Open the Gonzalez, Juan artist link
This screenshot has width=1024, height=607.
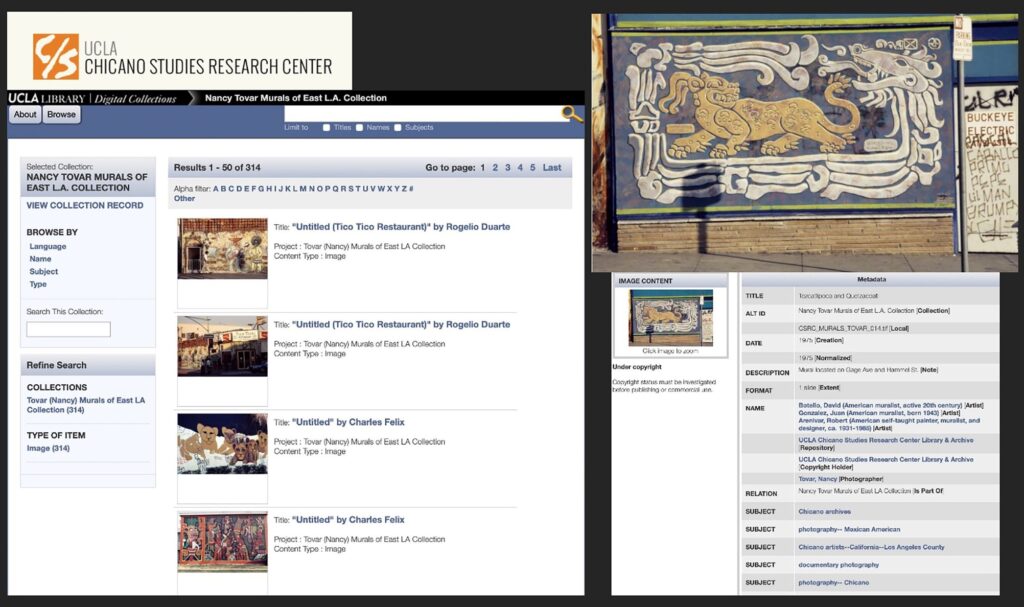(869, 413)
